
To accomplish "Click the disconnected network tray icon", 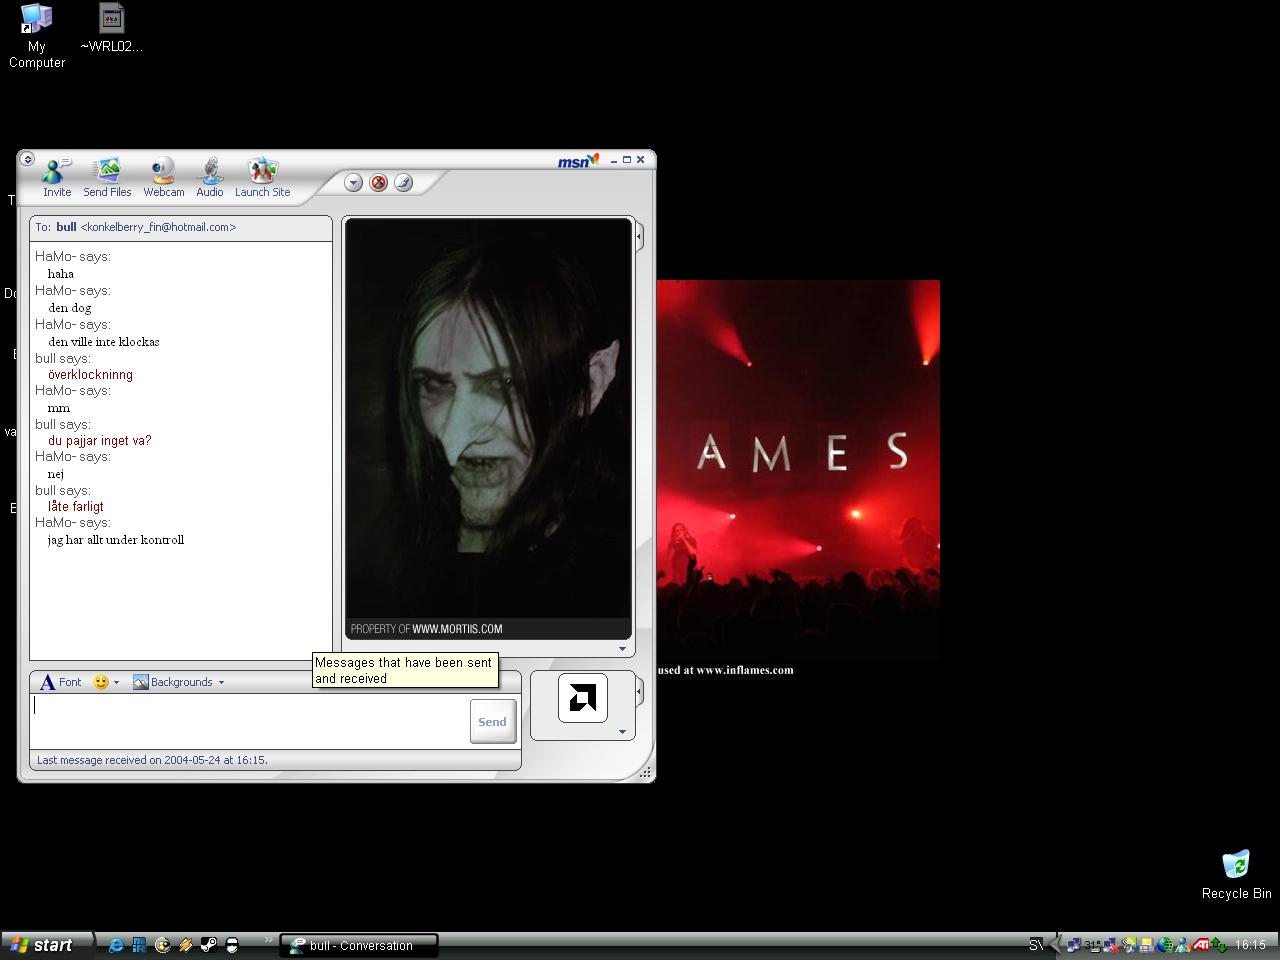I will pos(1110,945).
